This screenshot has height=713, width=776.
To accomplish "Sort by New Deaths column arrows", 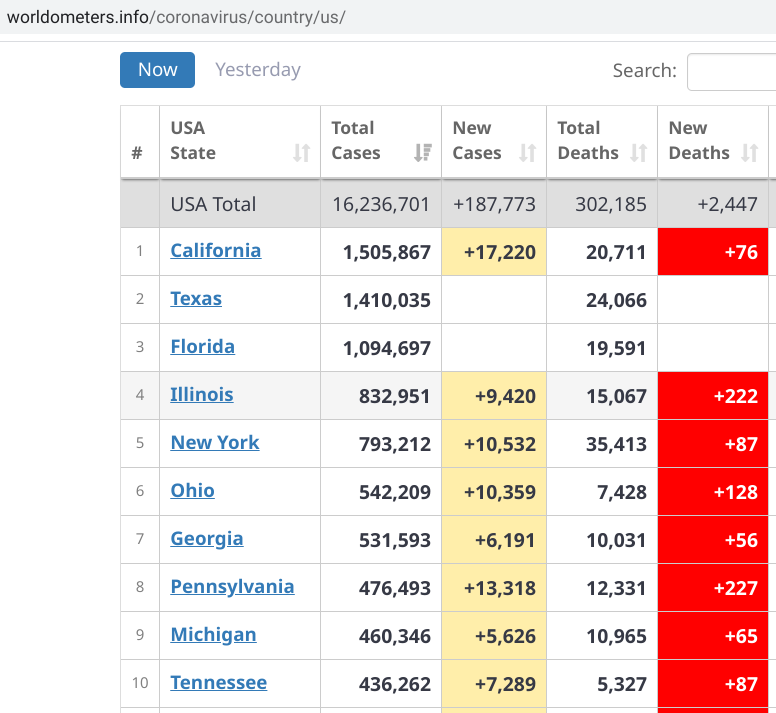I will 749,153.
